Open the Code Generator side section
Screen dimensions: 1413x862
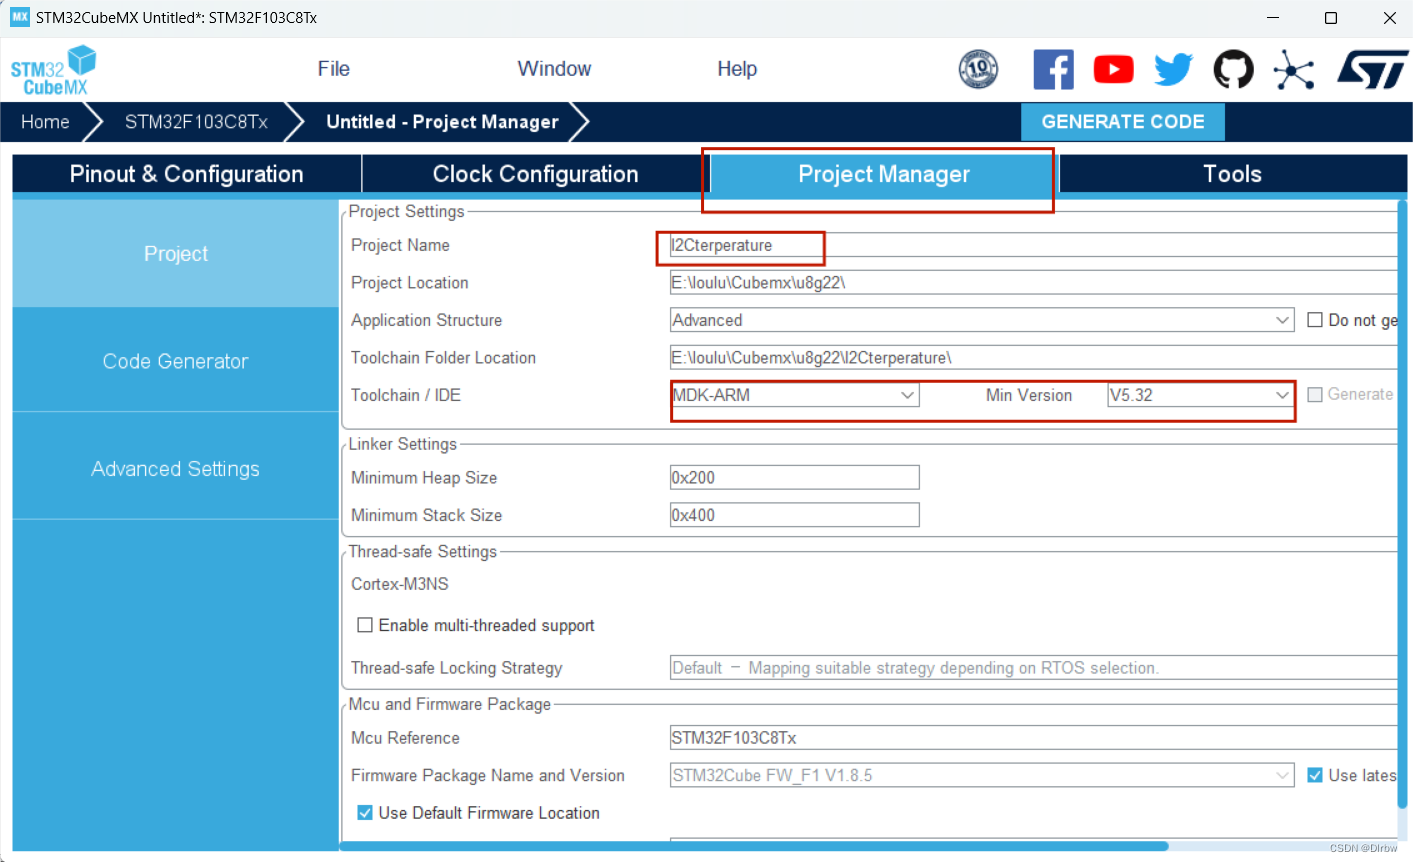click(176, 362)
